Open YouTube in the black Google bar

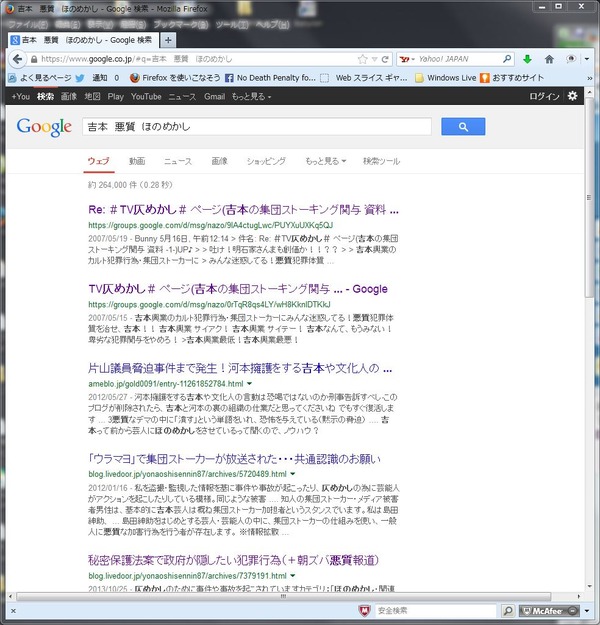coord(146,96)
